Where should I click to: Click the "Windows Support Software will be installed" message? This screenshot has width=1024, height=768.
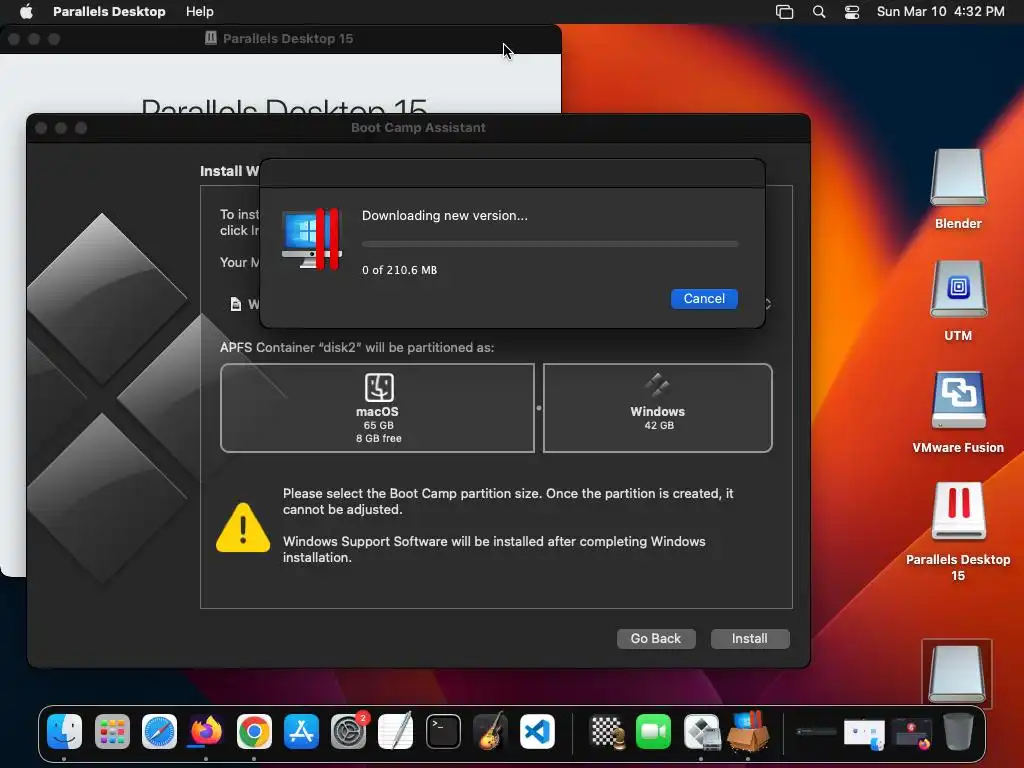pos(494,549)
